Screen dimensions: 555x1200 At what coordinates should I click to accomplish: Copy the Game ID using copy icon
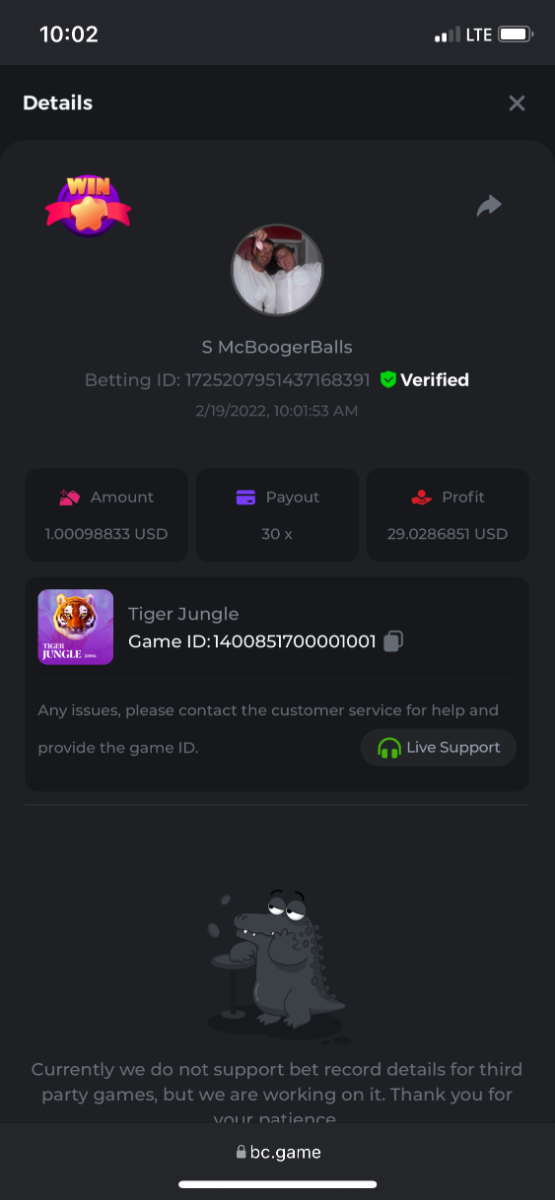click(394, 641)
